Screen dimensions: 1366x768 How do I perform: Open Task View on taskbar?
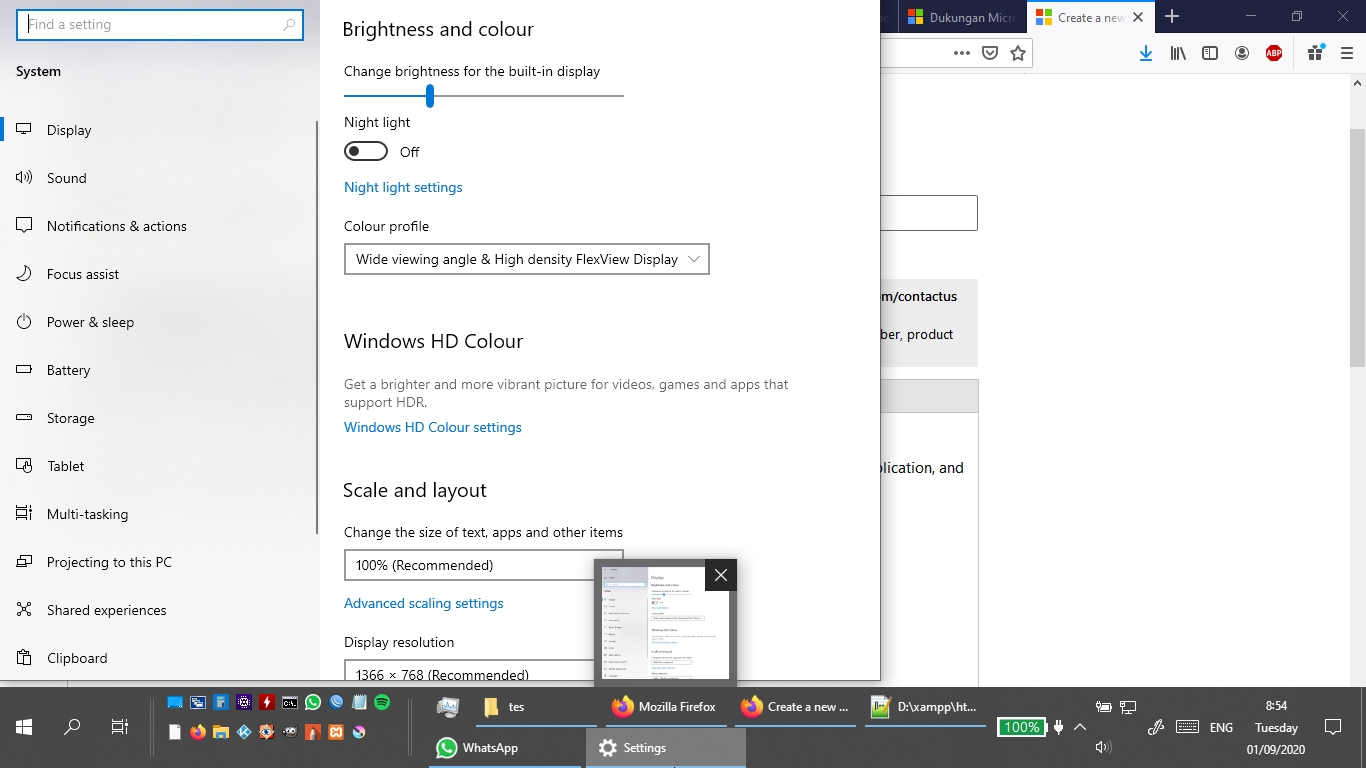coord(119,727)
